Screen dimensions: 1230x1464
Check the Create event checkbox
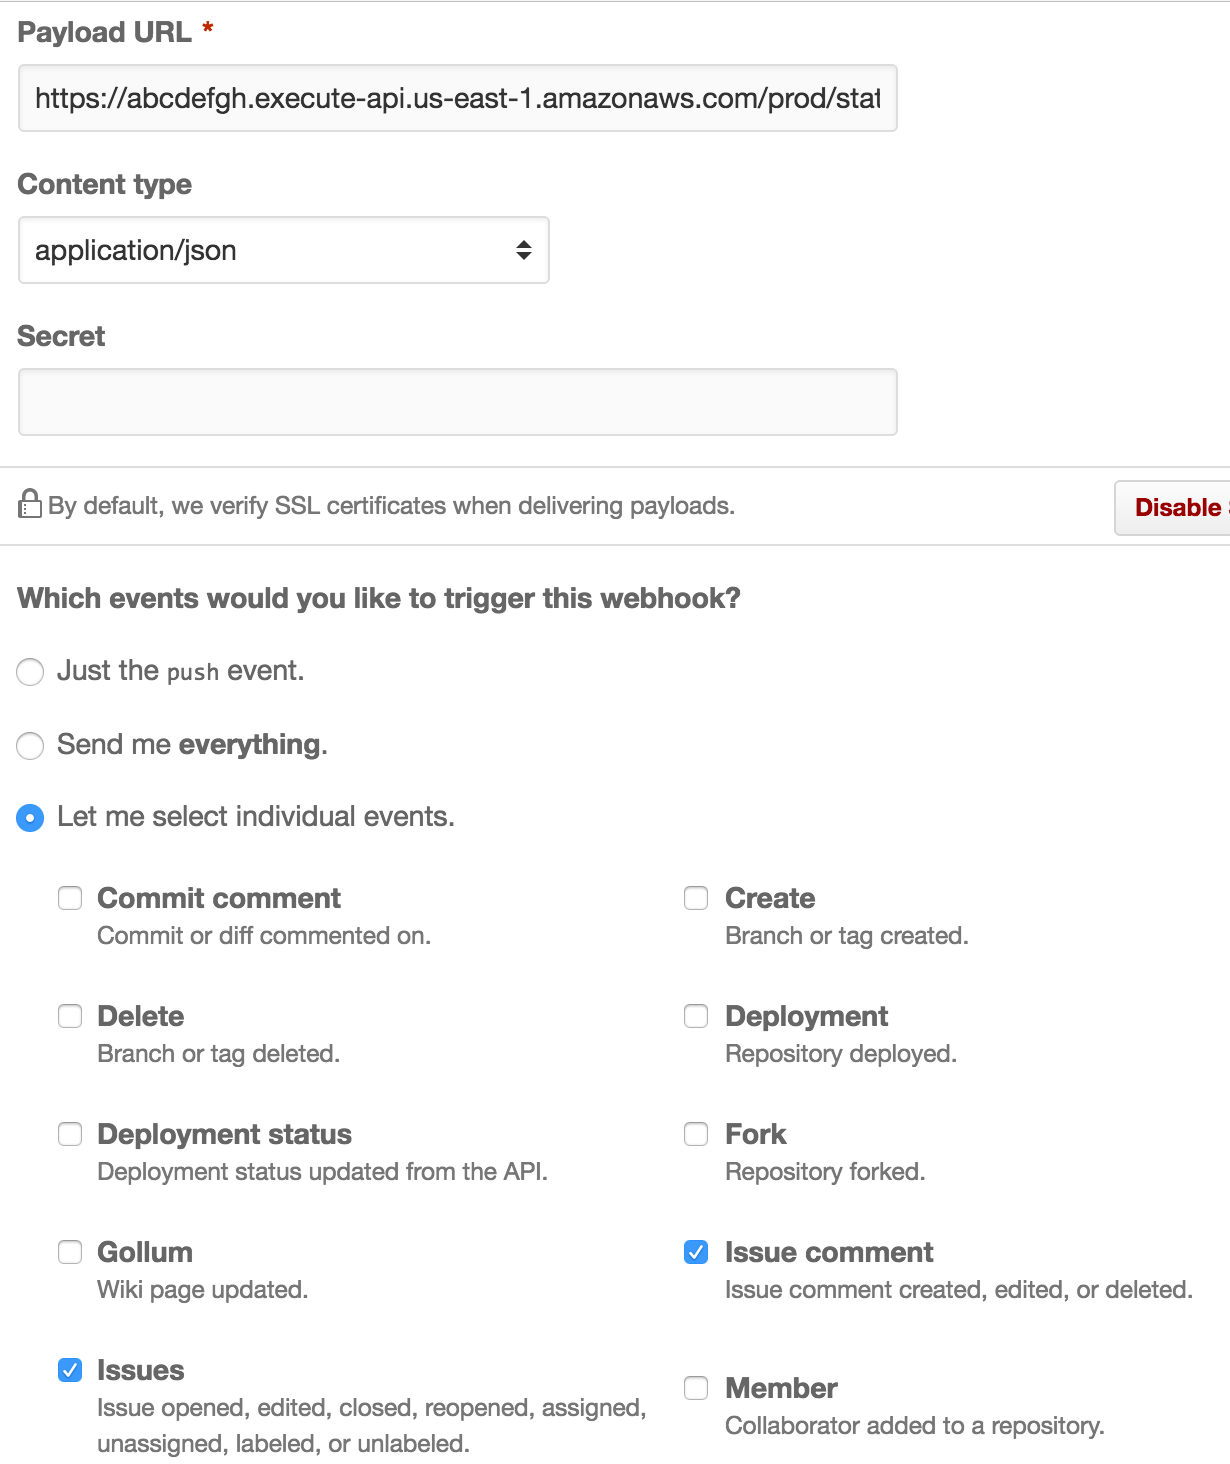tap(696, 898)
